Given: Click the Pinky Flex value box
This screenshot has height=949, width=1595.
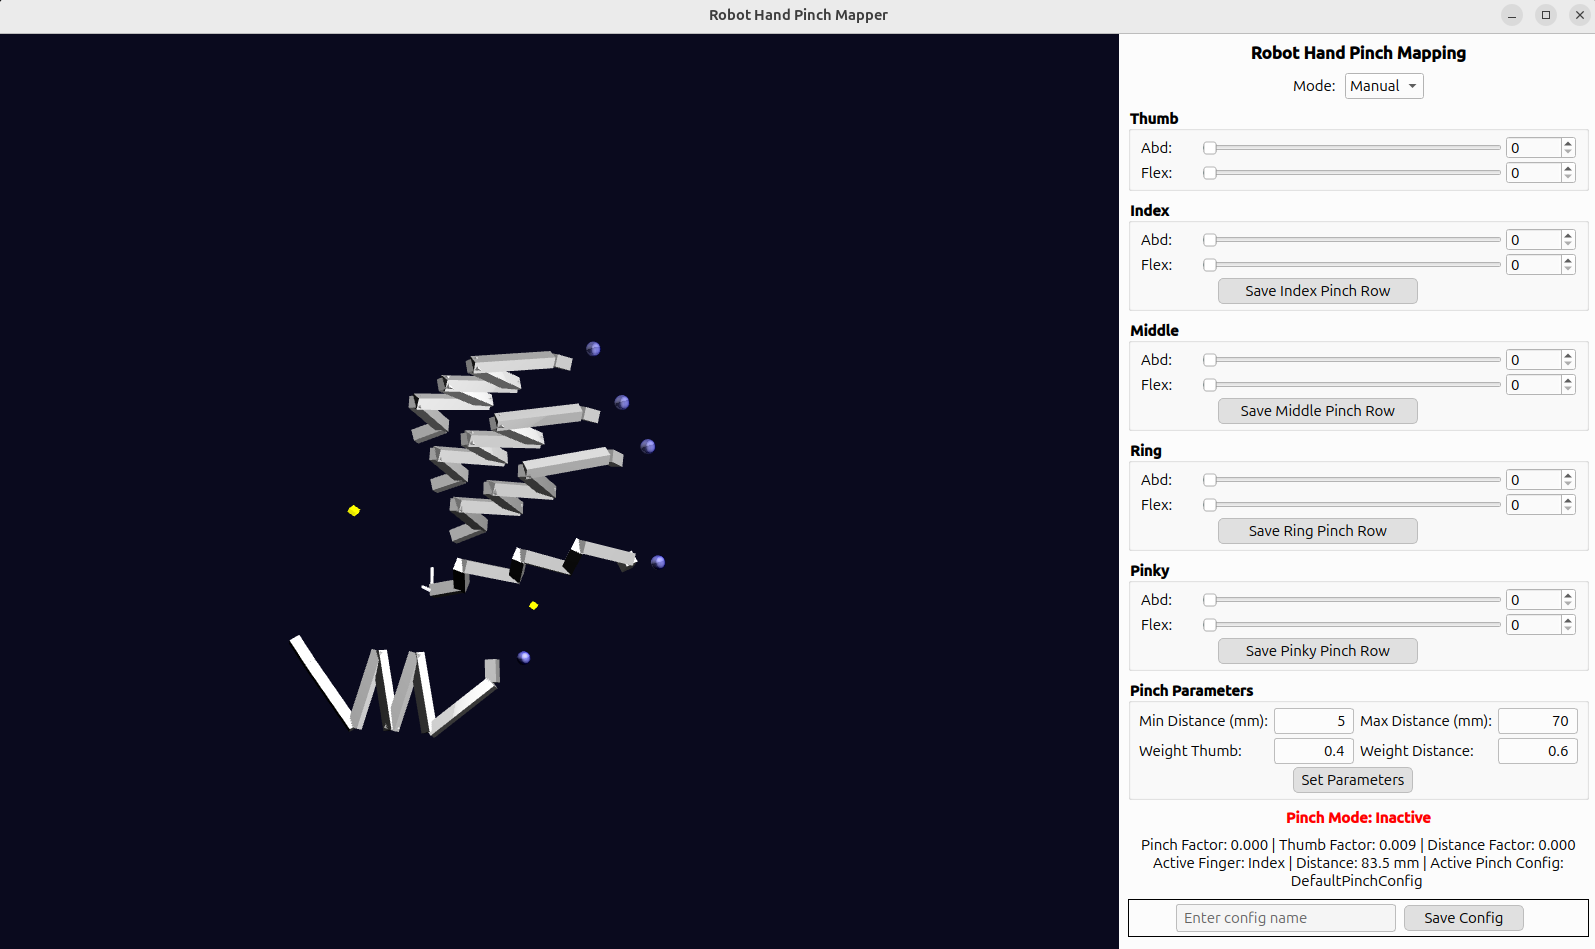Looking at the screenshot, I should [x=1534, y=625].
